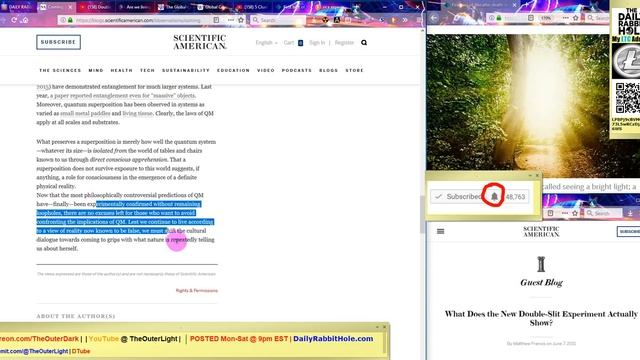
Task: Open the Podcasts menu
Action: (297, 70)
